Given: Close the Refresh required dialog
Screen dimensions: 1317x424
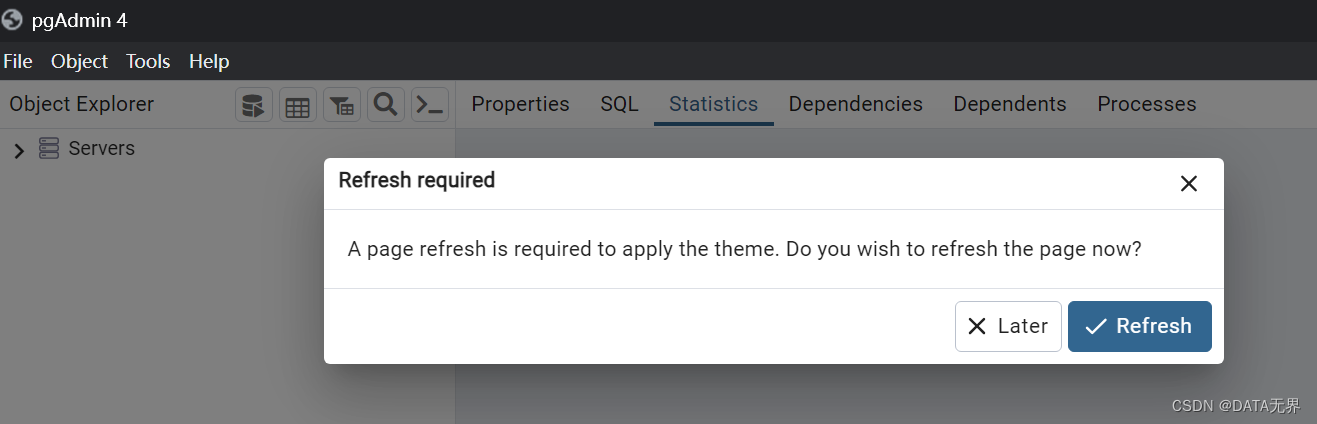Looking at the screenshot, I should tap(1188, 183).
